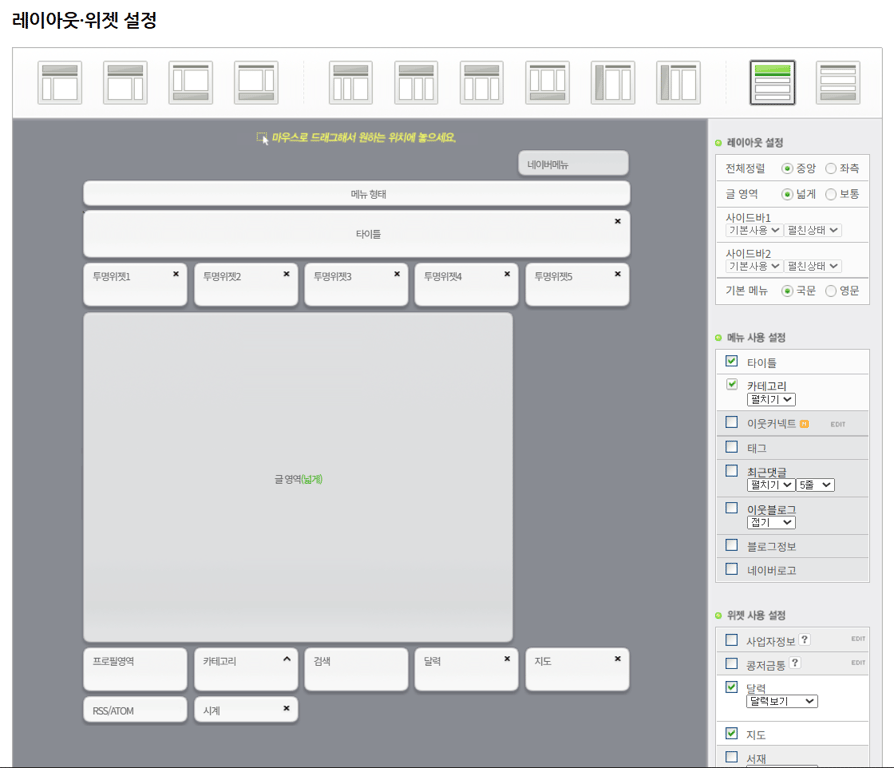Open the 달력보기 dropdown
894x768 pixels.
click(779, 700)
